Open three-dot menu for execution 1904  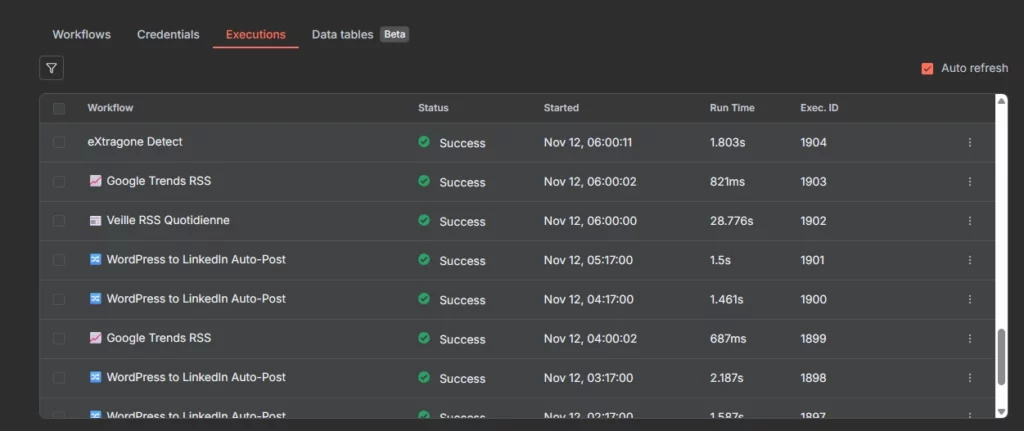click(x=969, y=142)
